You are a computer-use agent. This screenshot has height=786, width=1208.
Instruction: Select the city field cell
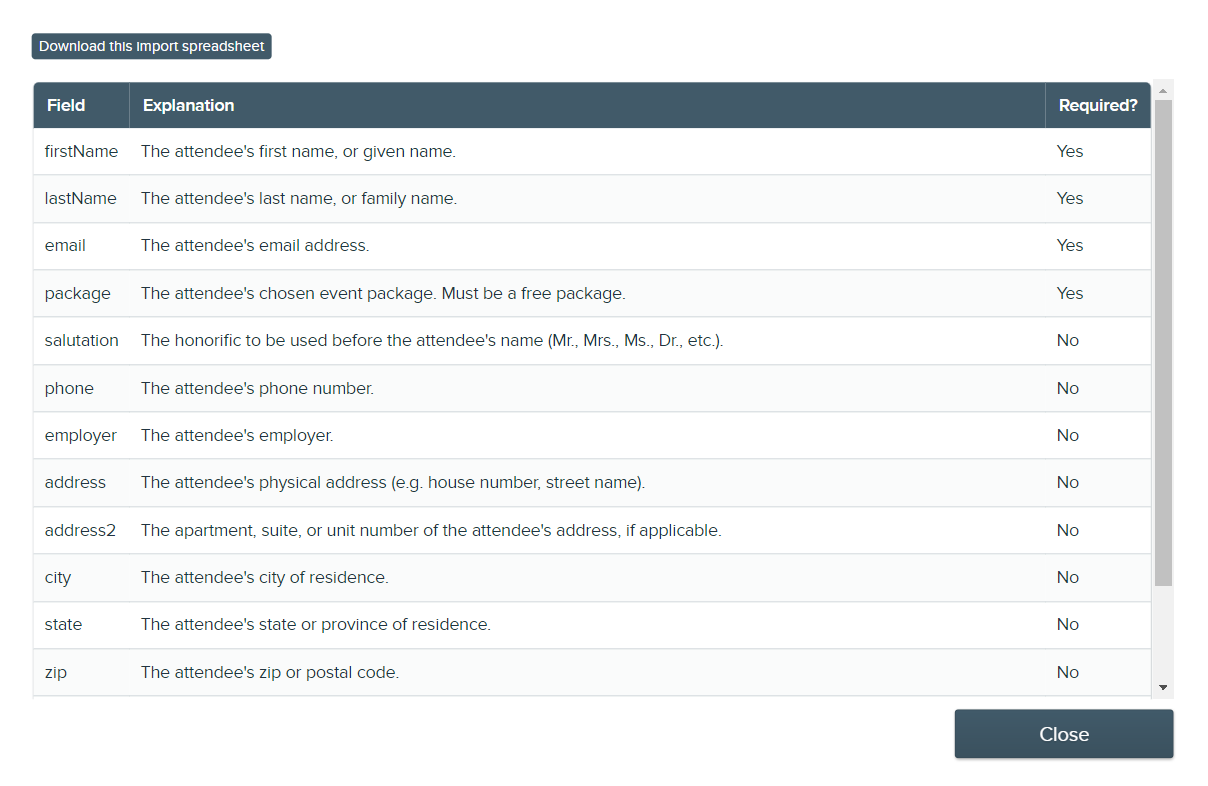tap(81, 578)
